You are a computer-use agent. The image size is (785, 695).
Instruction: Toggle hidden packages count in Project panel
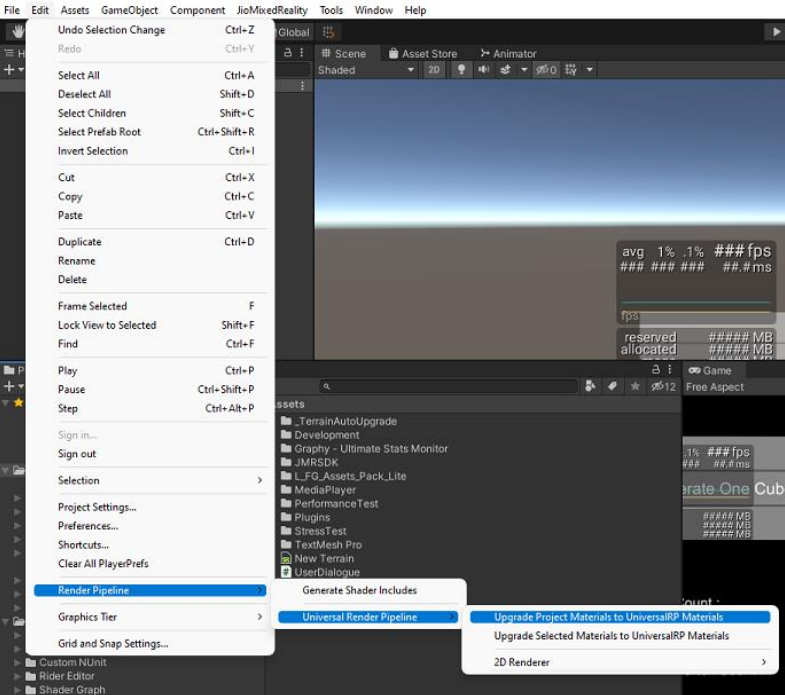pos(663,386)
